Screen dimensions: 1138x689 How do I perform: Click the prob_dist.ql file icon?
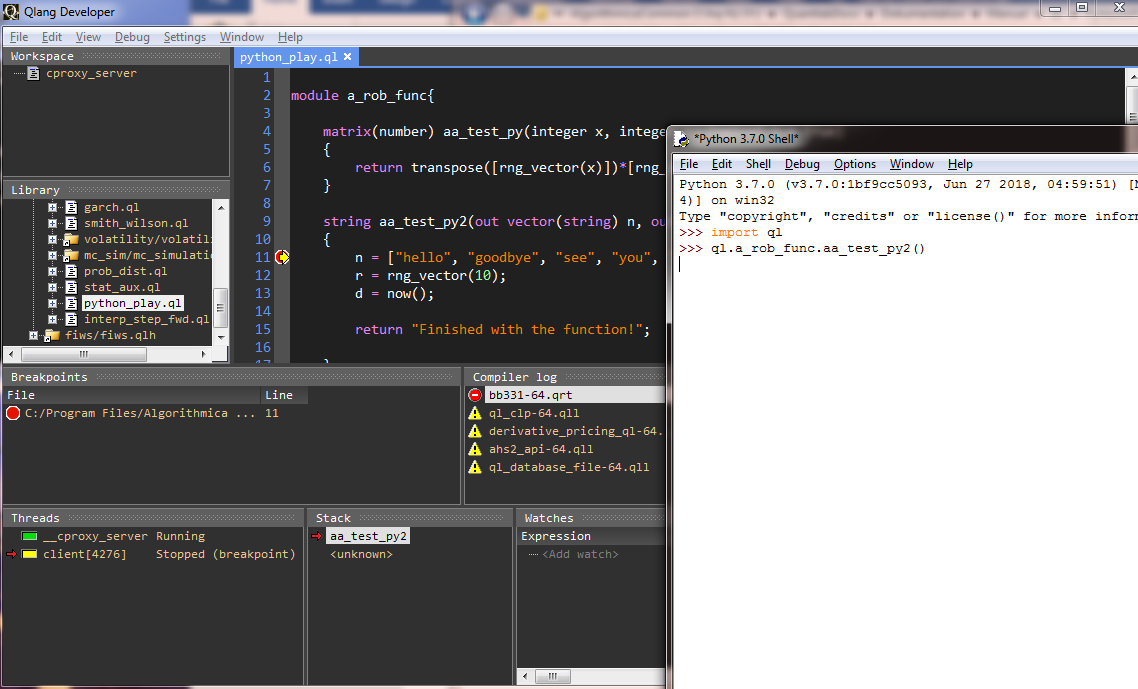tap(71, 272)
